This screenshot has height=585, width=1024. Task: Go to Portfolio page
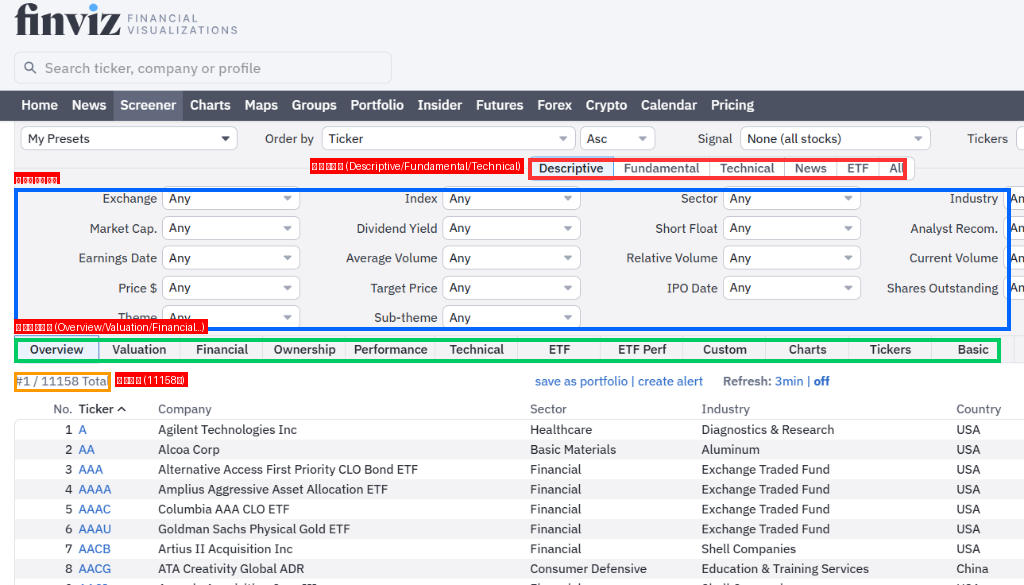click(377, 105)
